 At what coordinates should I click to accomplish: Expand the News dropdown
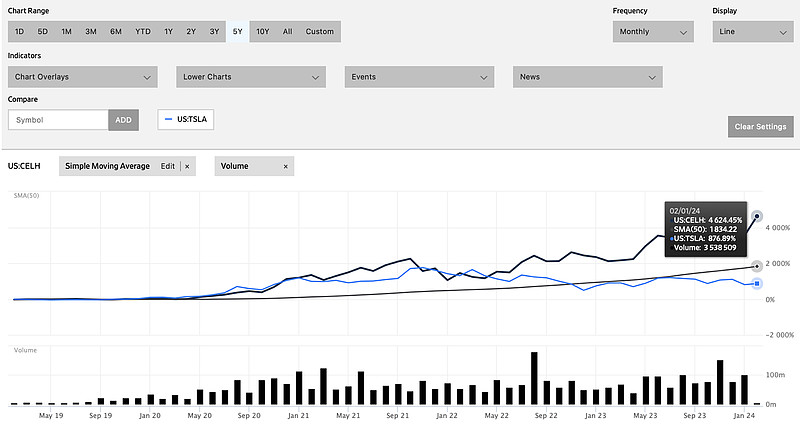[588, 76]
